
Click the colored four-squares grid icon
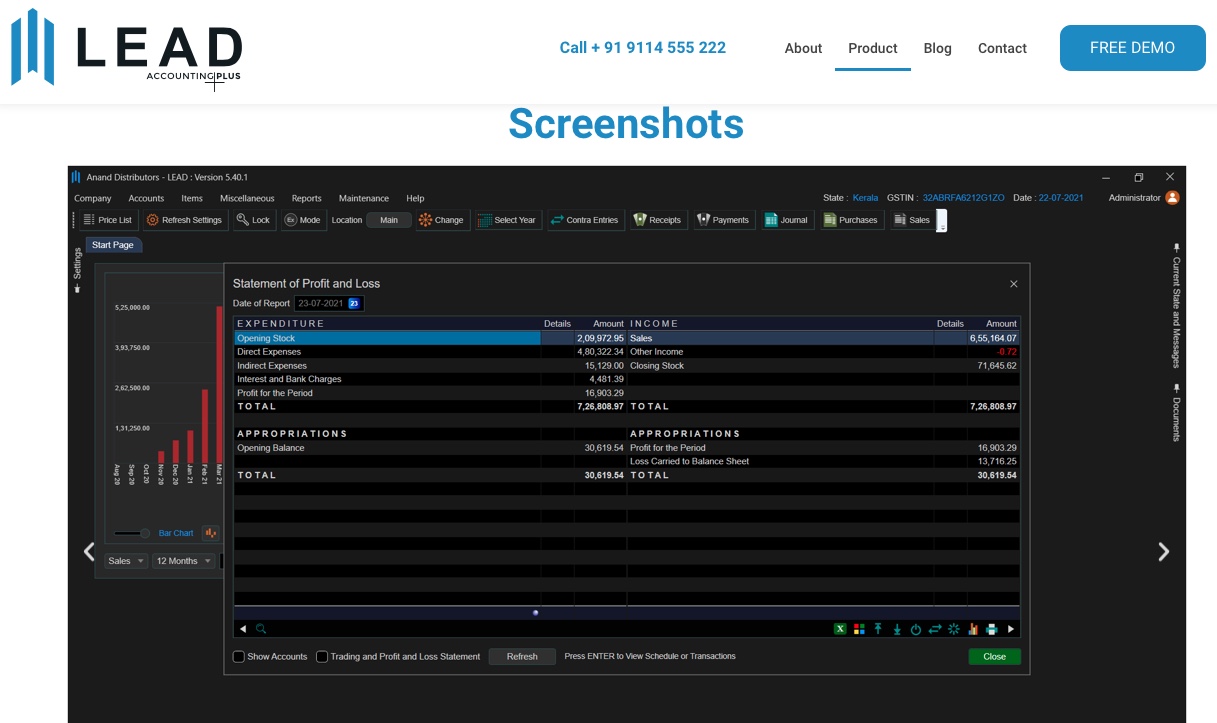[x=859, y=629]
